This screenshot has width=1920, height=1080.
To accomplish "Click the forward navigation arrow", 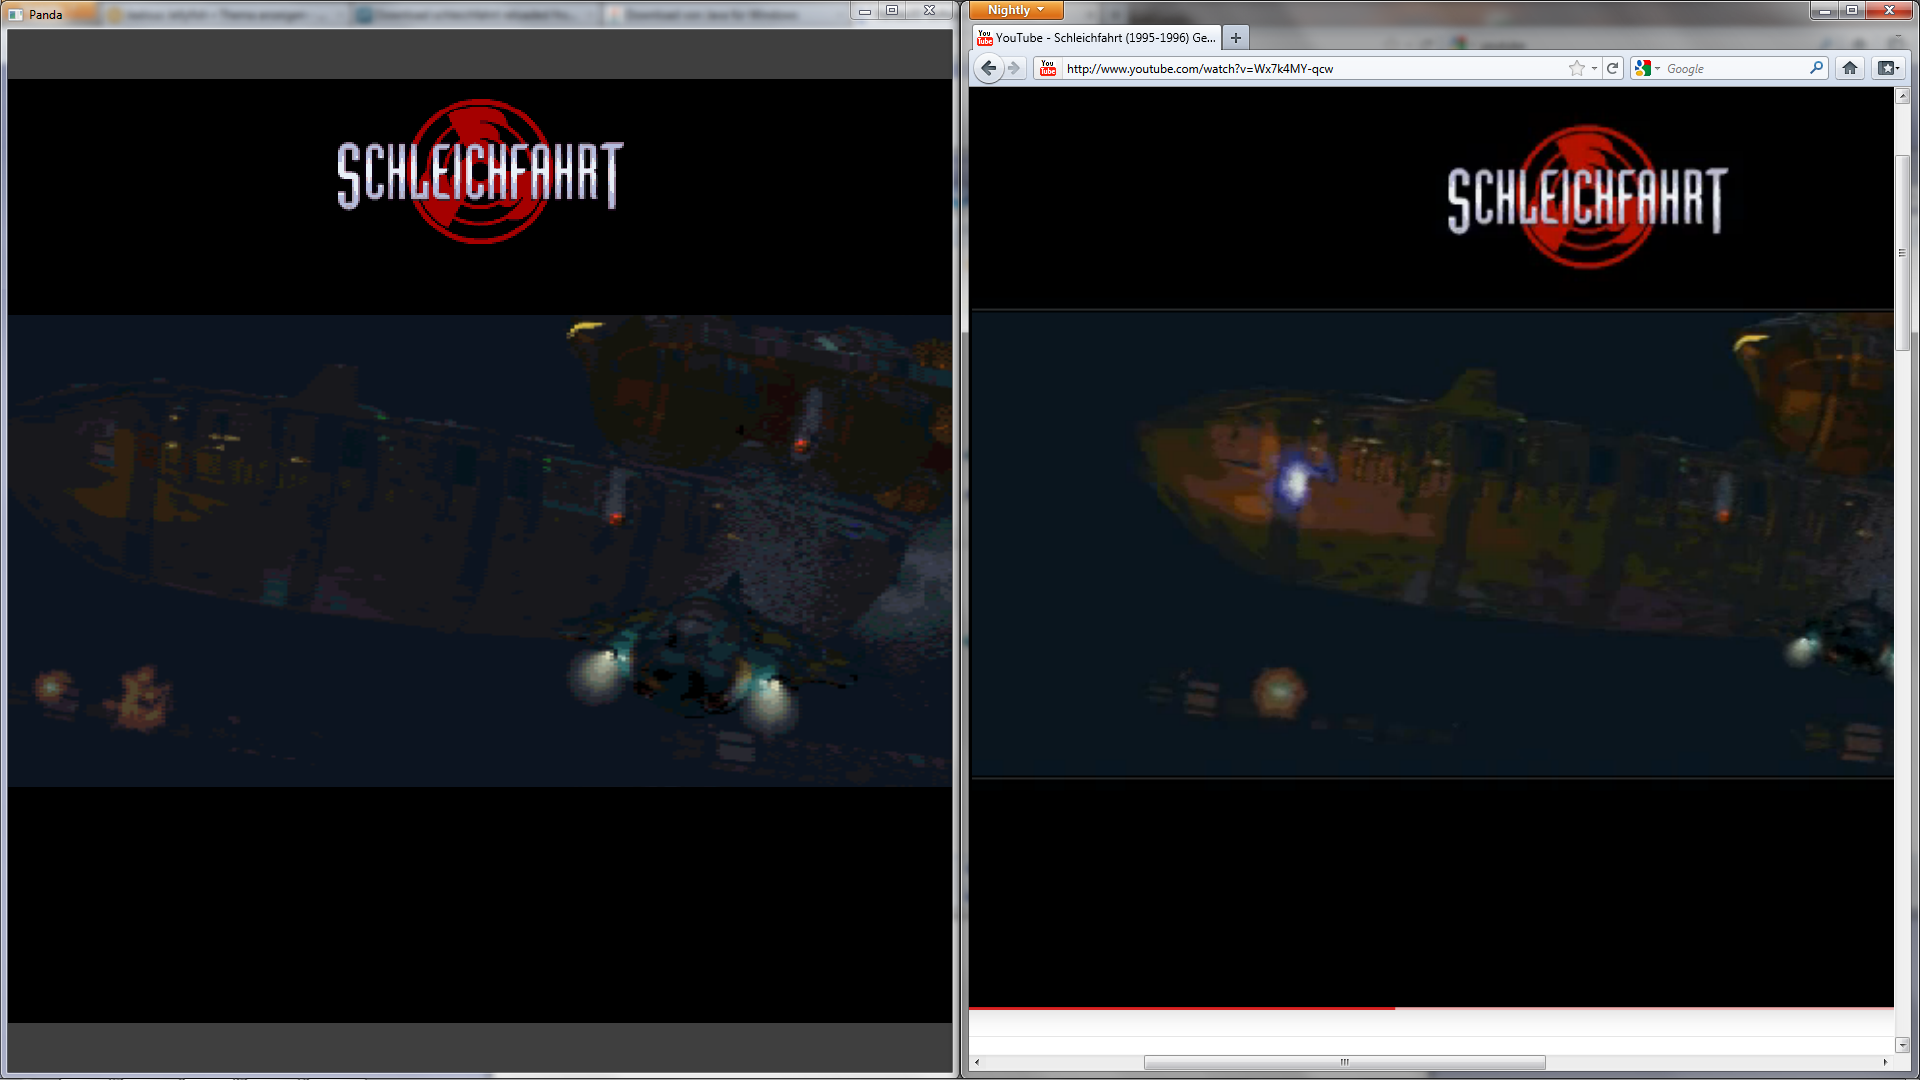I will click(x=1014, y=68).
